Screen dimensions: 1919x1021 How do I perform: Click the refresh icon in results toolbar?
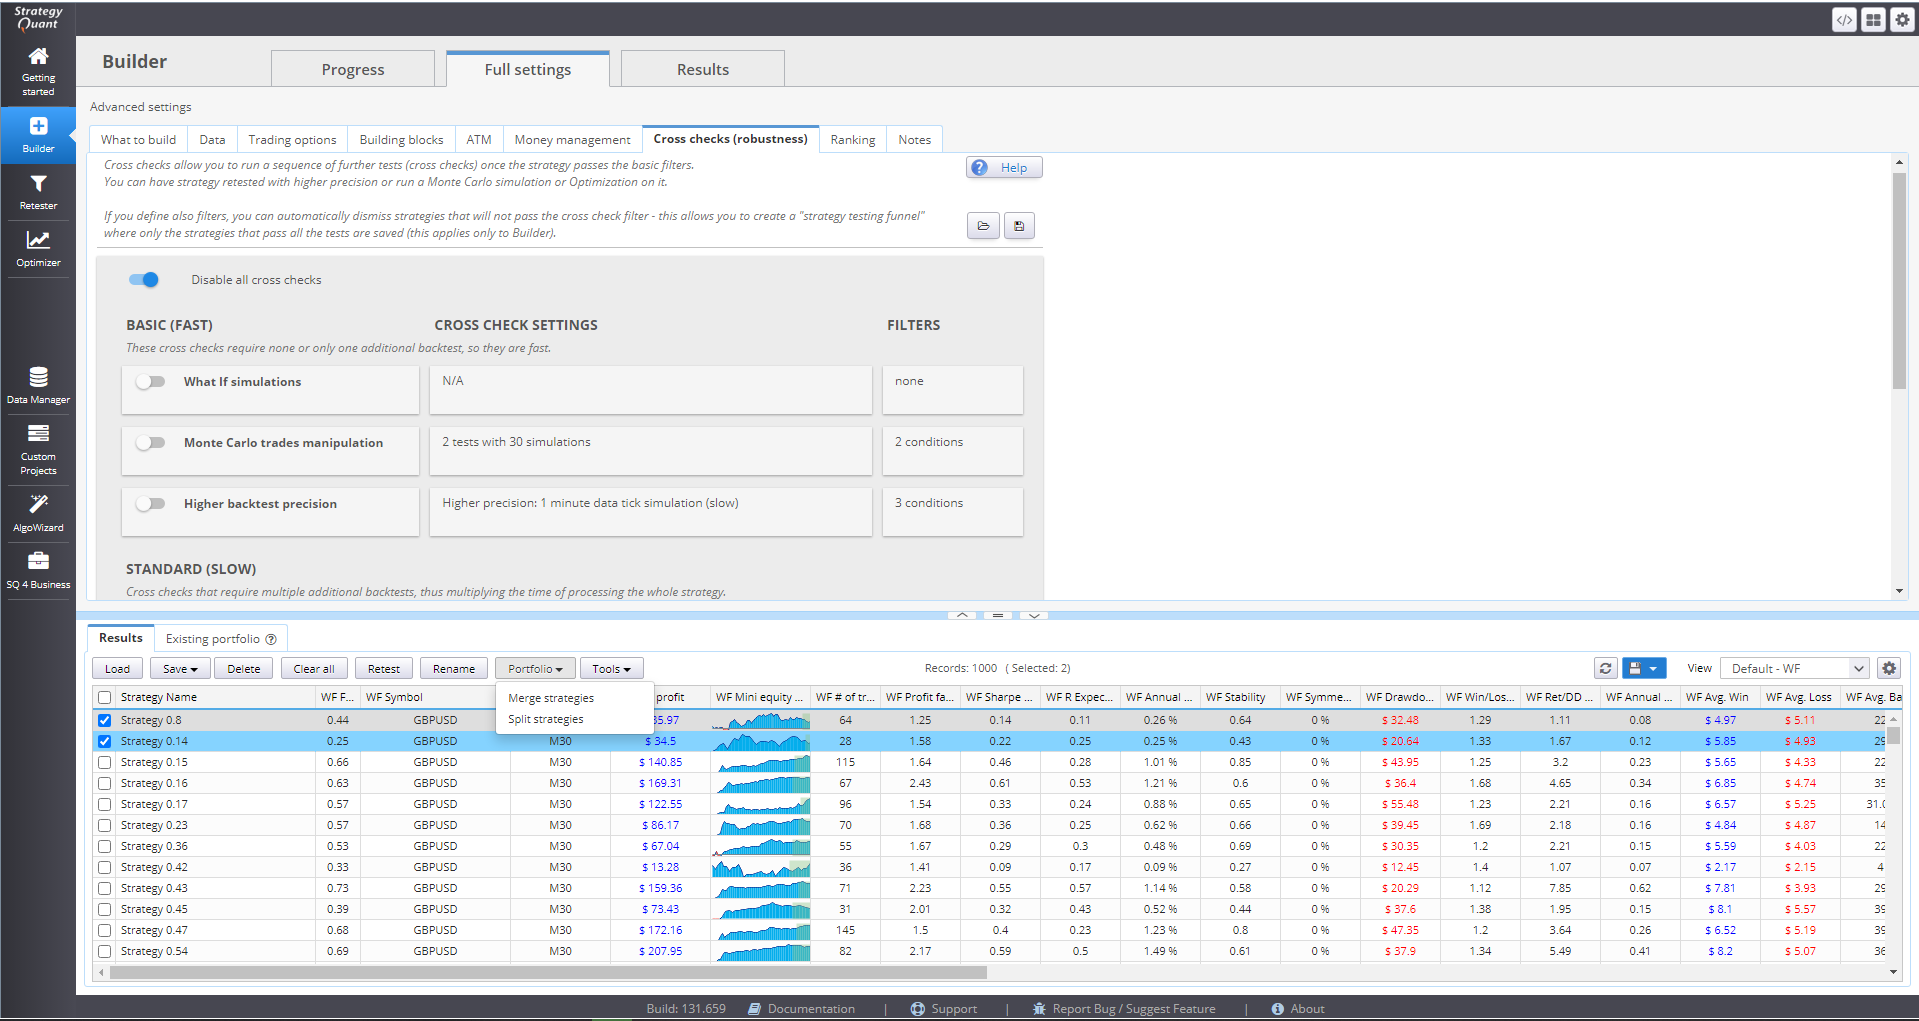(1605, 668)
